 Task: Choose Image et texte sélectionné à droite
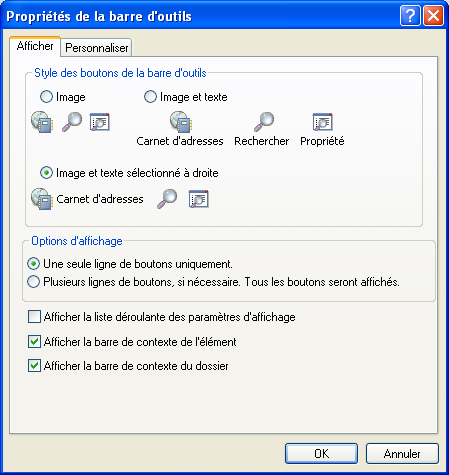point(46,173)
